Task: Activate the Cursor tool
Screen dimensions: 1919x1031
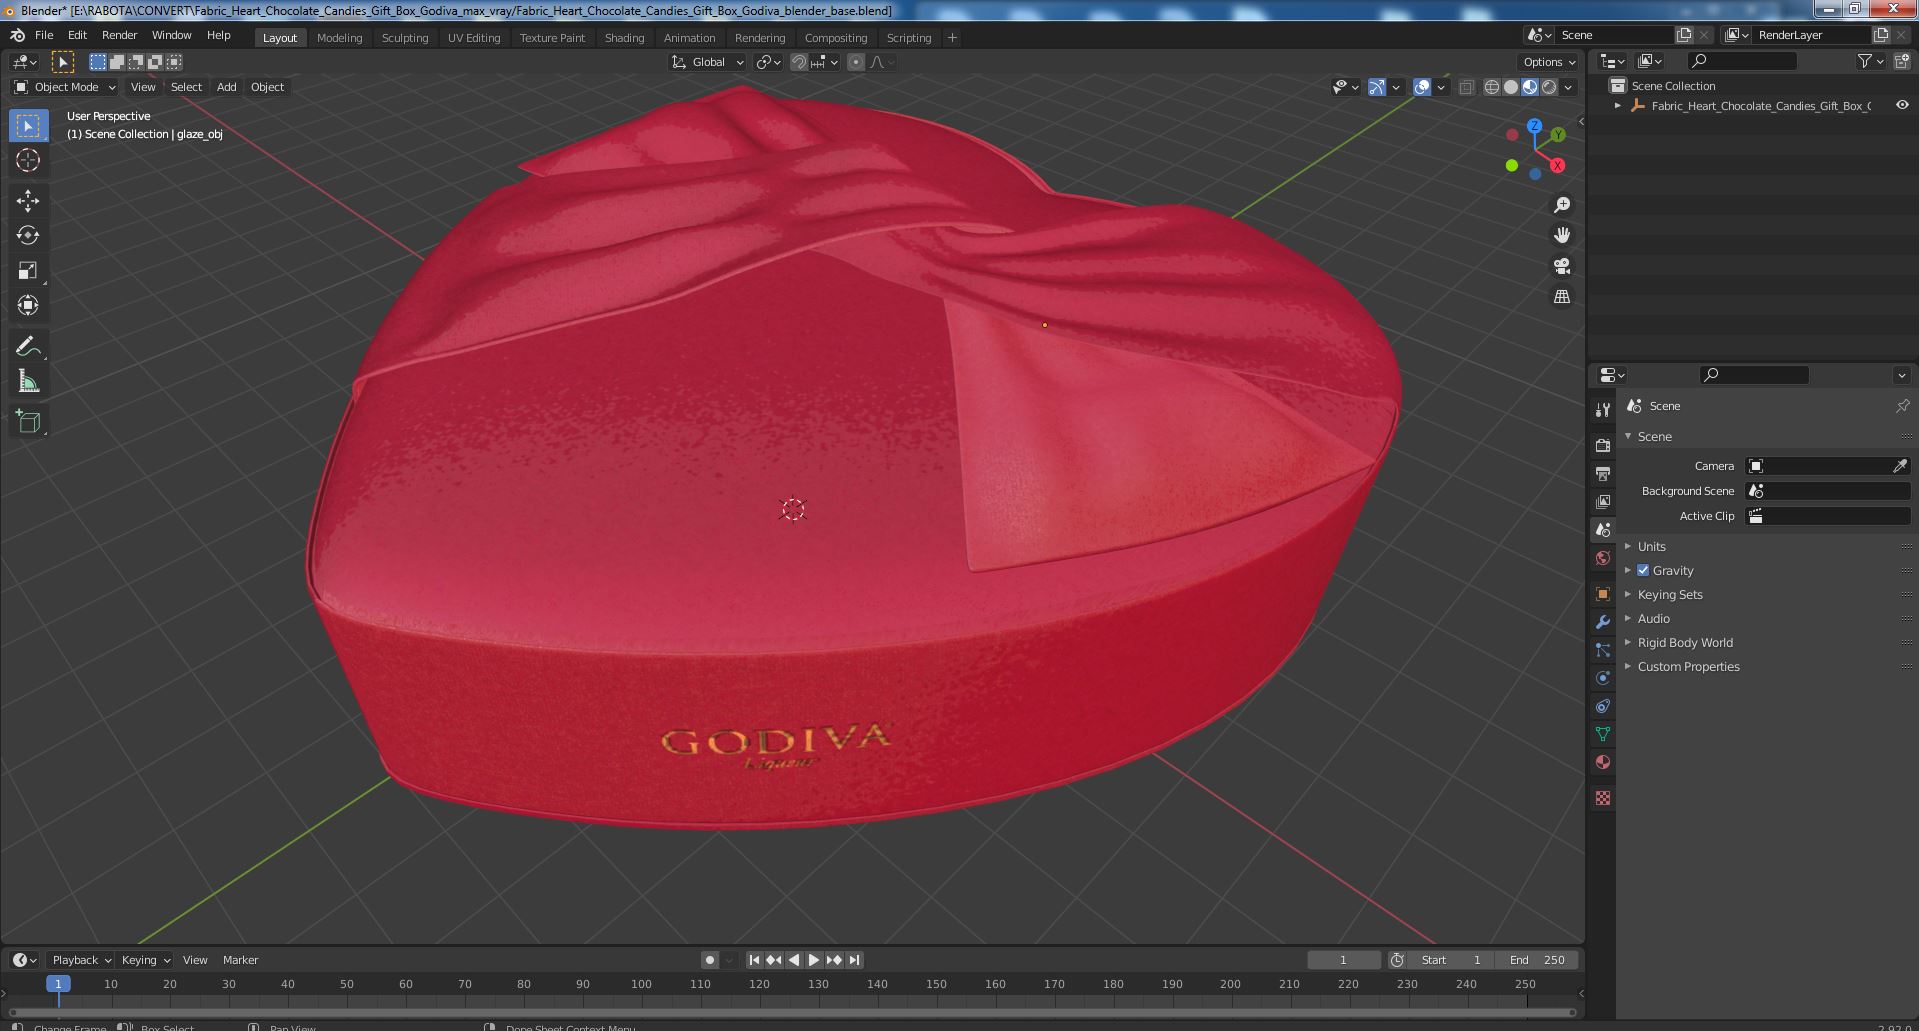Action: pos(28,160)
